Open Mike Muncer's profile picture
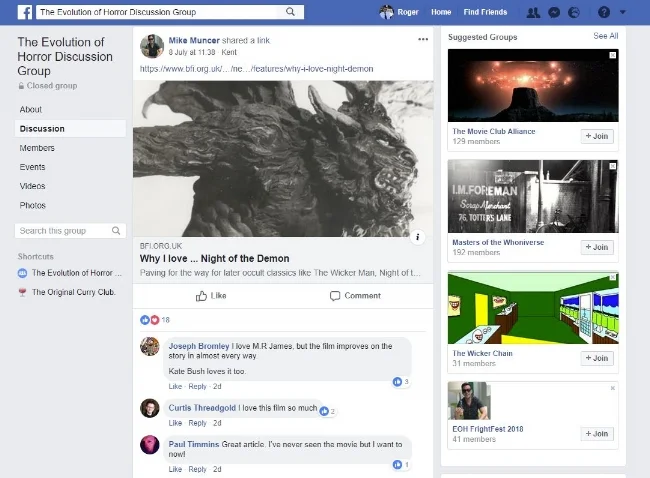Screen dimensions: 650x478 (152, 46)
